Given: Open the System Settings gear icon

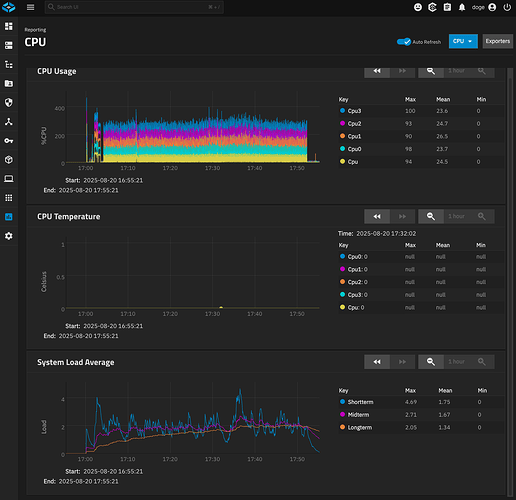Looking at the screenshot, I should click(x=9, y=236).
